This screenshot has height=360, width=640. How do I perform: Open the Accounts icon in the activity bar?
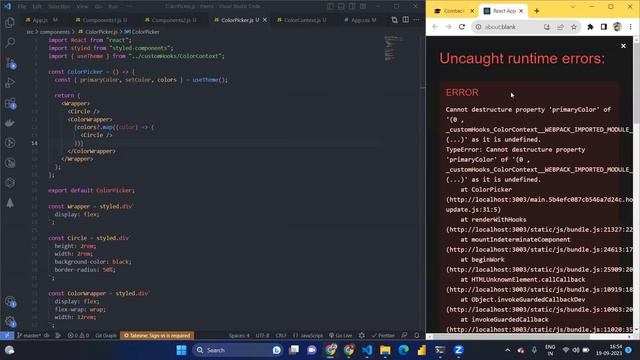(x=10, y=302)
